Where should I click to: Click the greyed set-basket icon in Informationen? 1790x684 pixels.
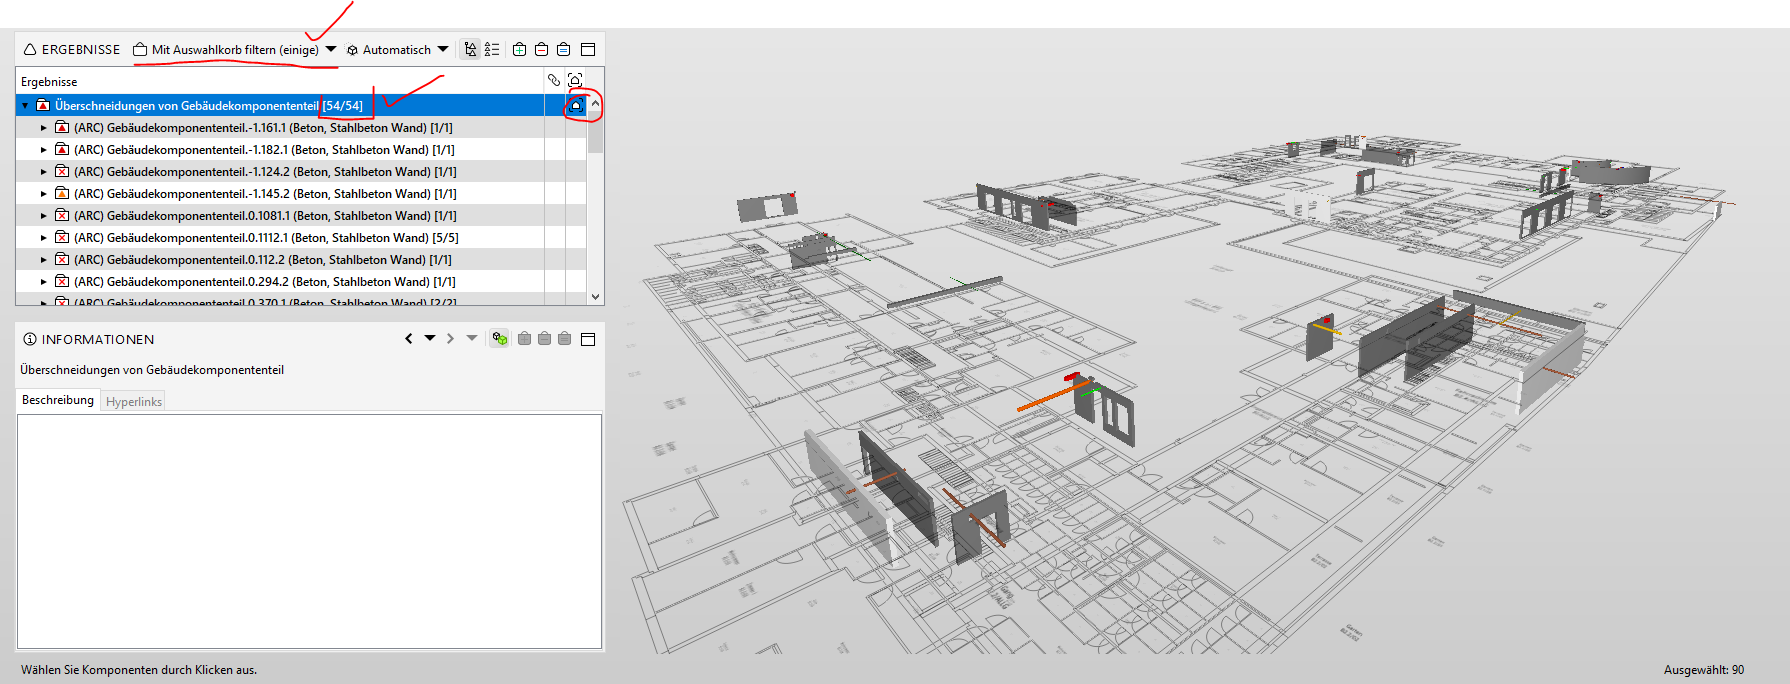tap(564, 339)
